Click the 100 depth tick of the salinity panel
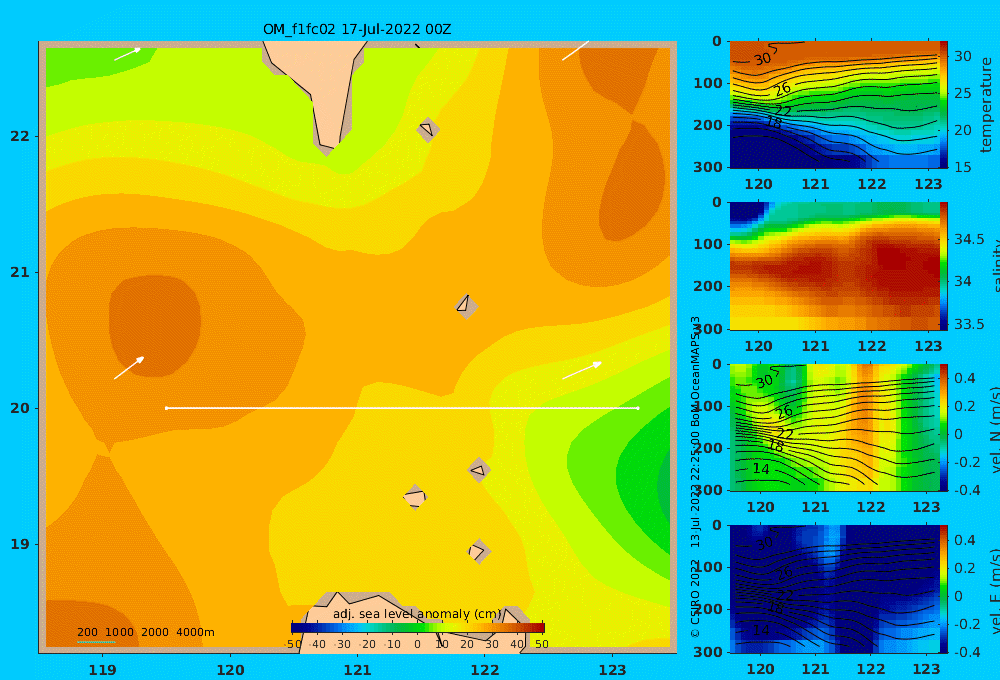 pyautogui.click(x=708, y=244)
